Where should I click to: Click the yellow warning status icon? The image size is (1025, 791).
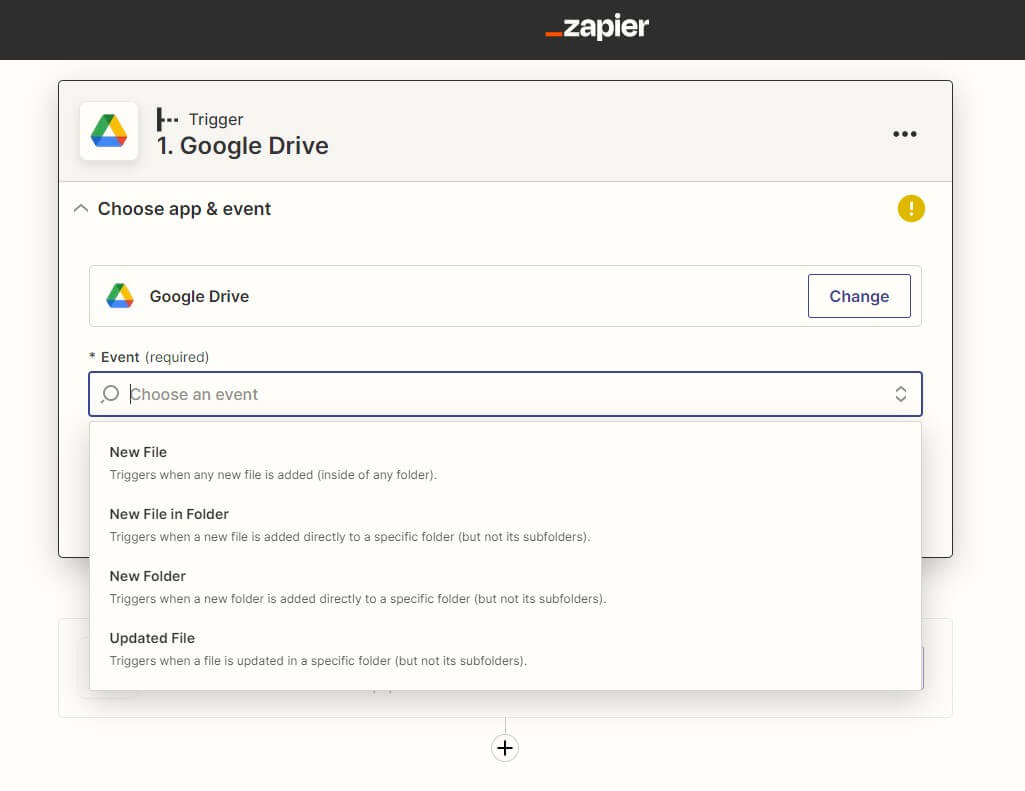click(911, 209)
